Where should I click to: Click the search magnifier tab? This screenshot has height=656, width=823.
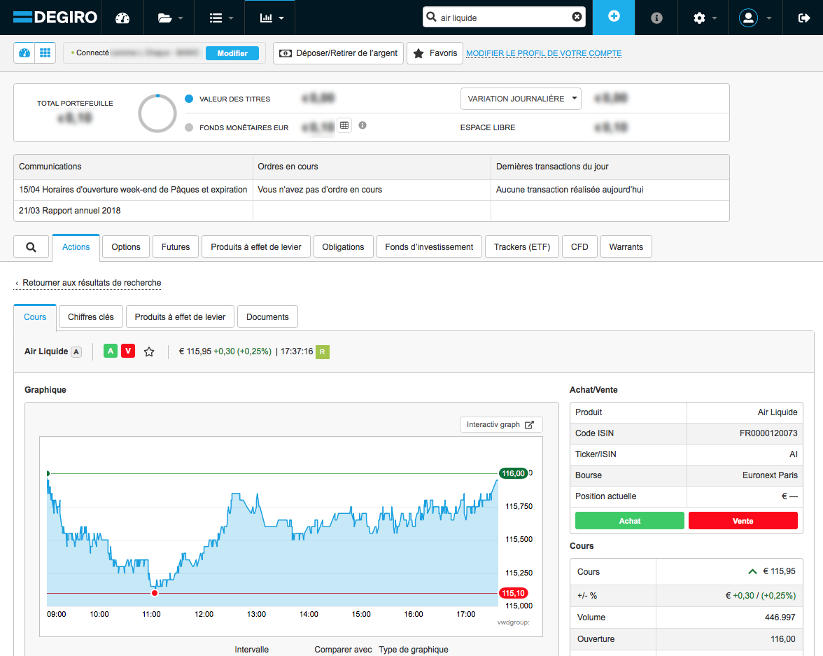point(31,247)
